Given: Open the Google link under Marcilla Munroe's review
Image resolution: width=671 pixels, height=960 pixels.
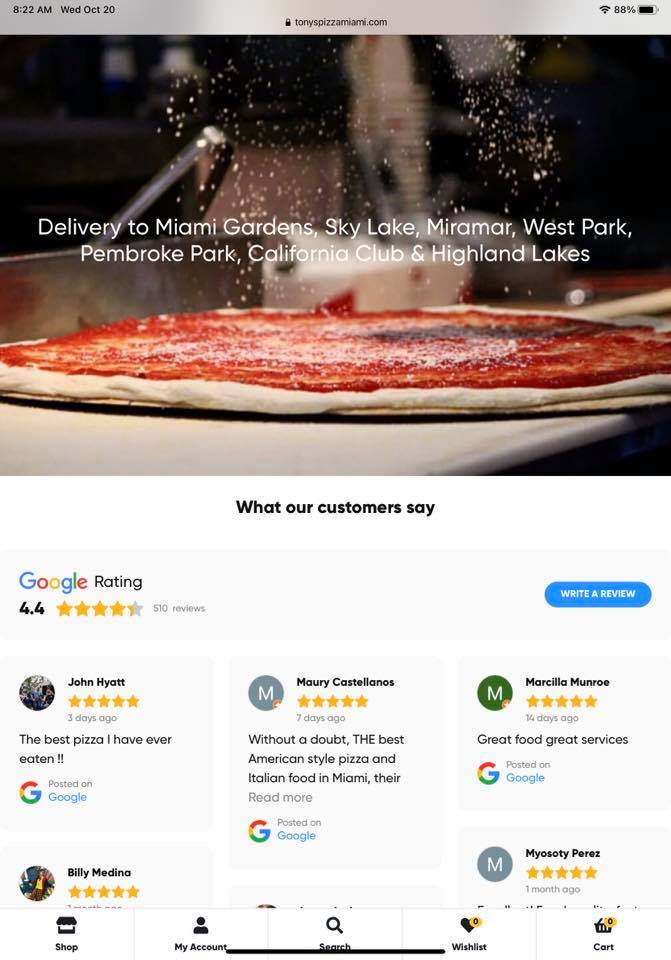Looking at the screenshot, I should (525, 778).
